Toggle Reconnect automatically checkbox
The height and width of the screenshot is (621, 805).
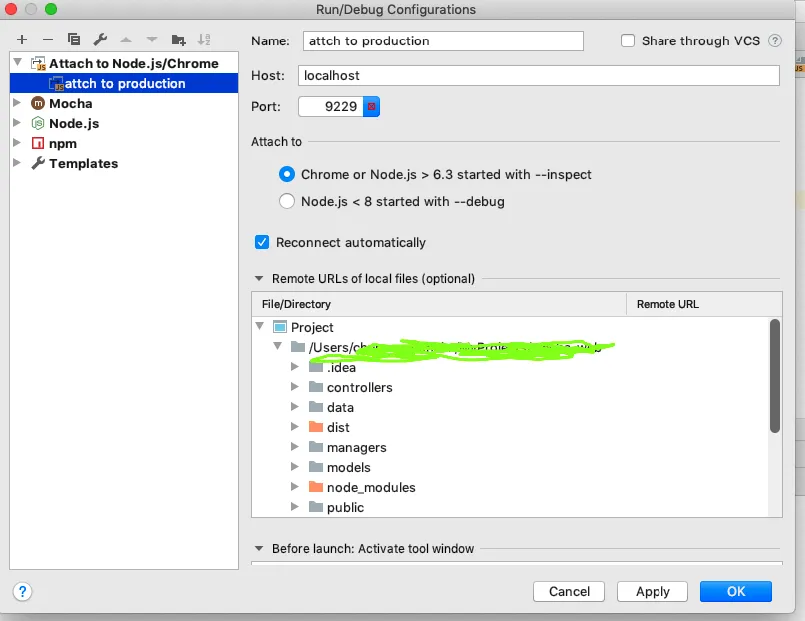262,242
